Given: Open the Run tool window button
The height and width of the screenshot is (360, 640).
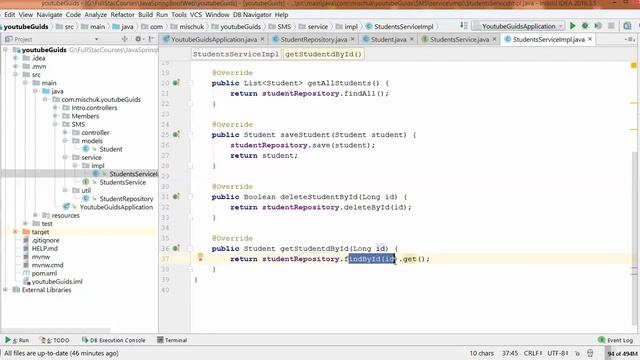Looking at the screenshot, I should [x=17, y=340].
